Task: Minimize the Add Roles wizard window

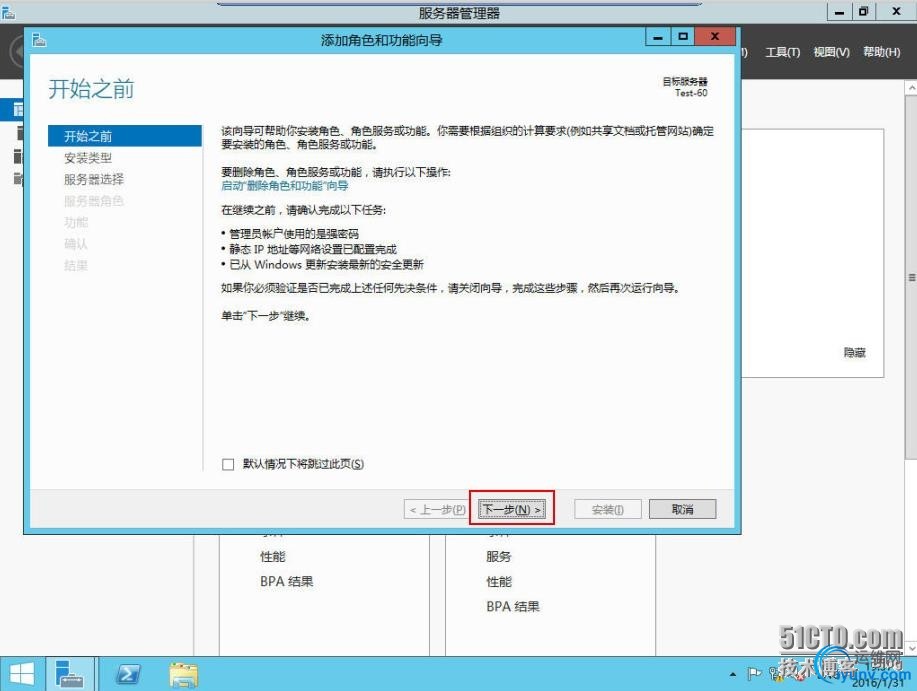Action: click(x=658, y=37)
